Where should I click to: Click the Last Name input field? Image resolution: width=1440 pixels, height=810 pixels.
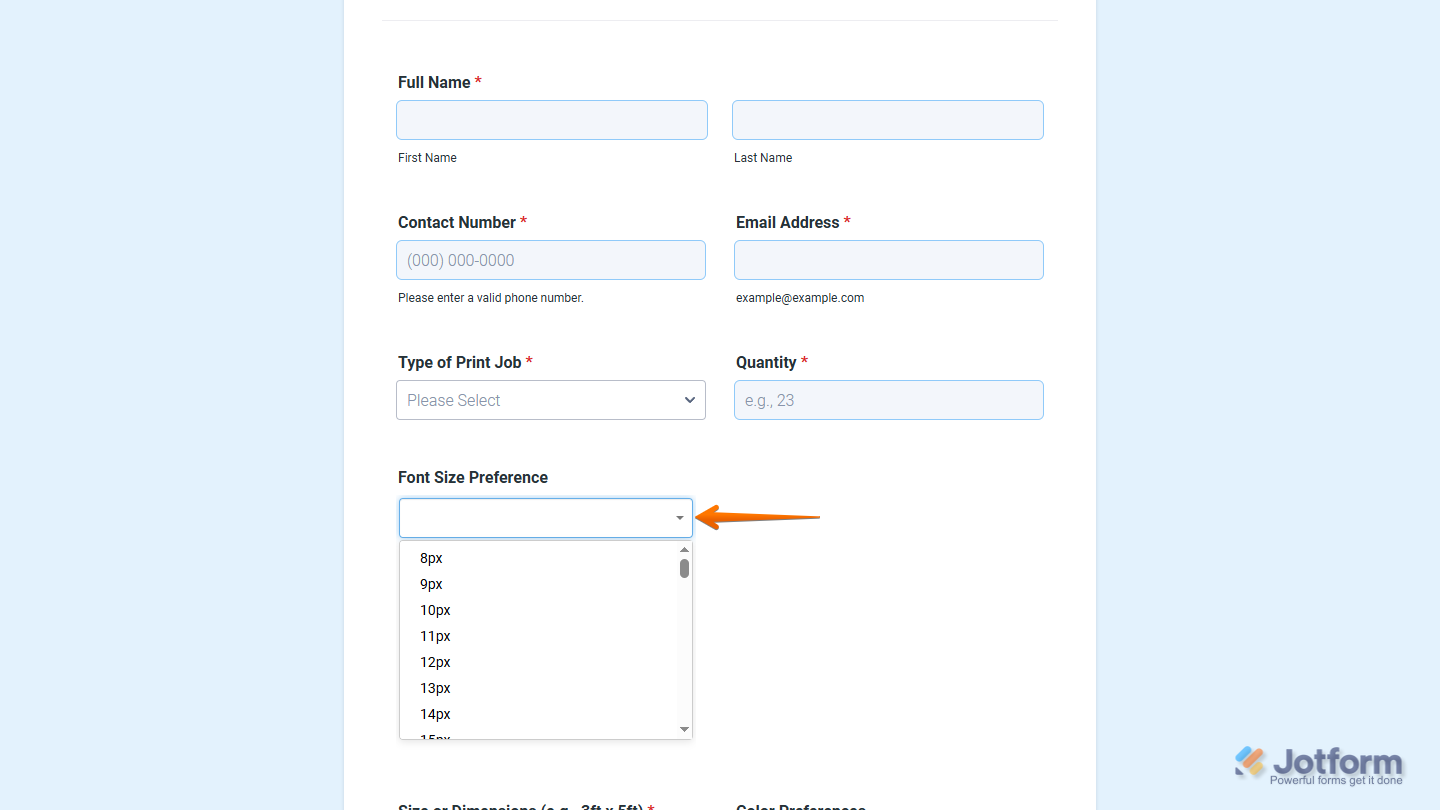click(887, 119)
